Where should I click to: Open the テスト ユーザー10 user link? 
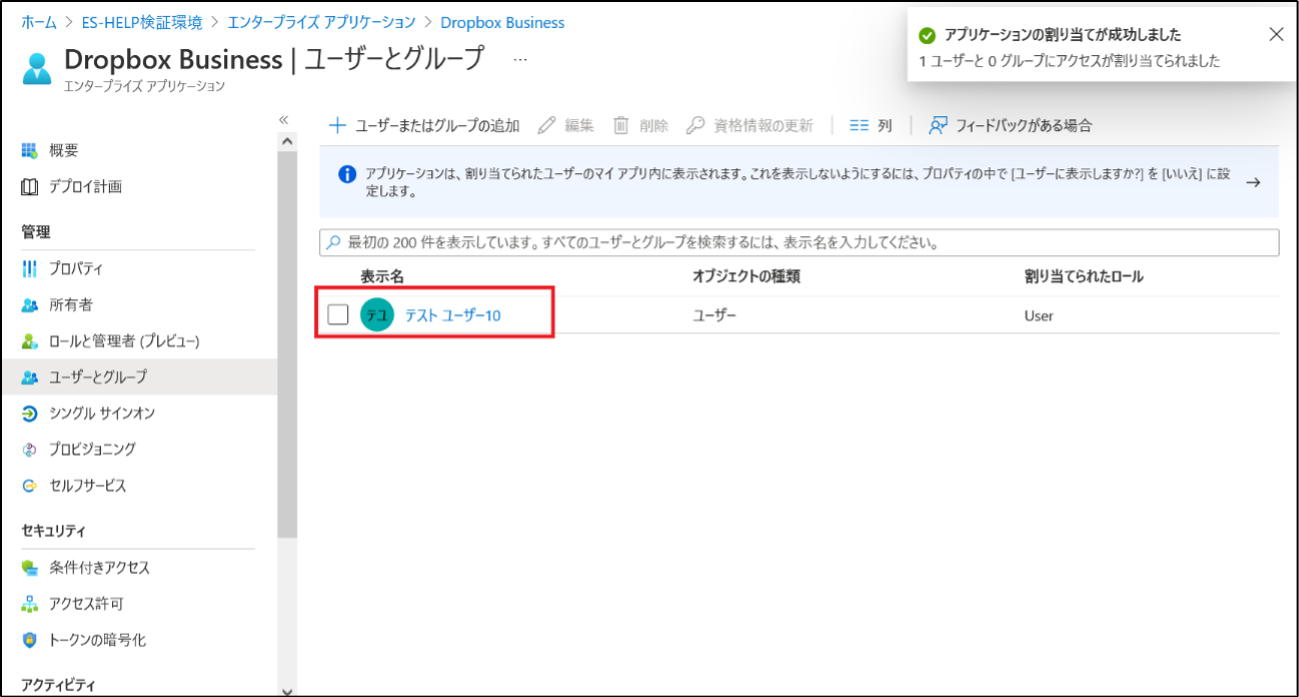(452, 316)
